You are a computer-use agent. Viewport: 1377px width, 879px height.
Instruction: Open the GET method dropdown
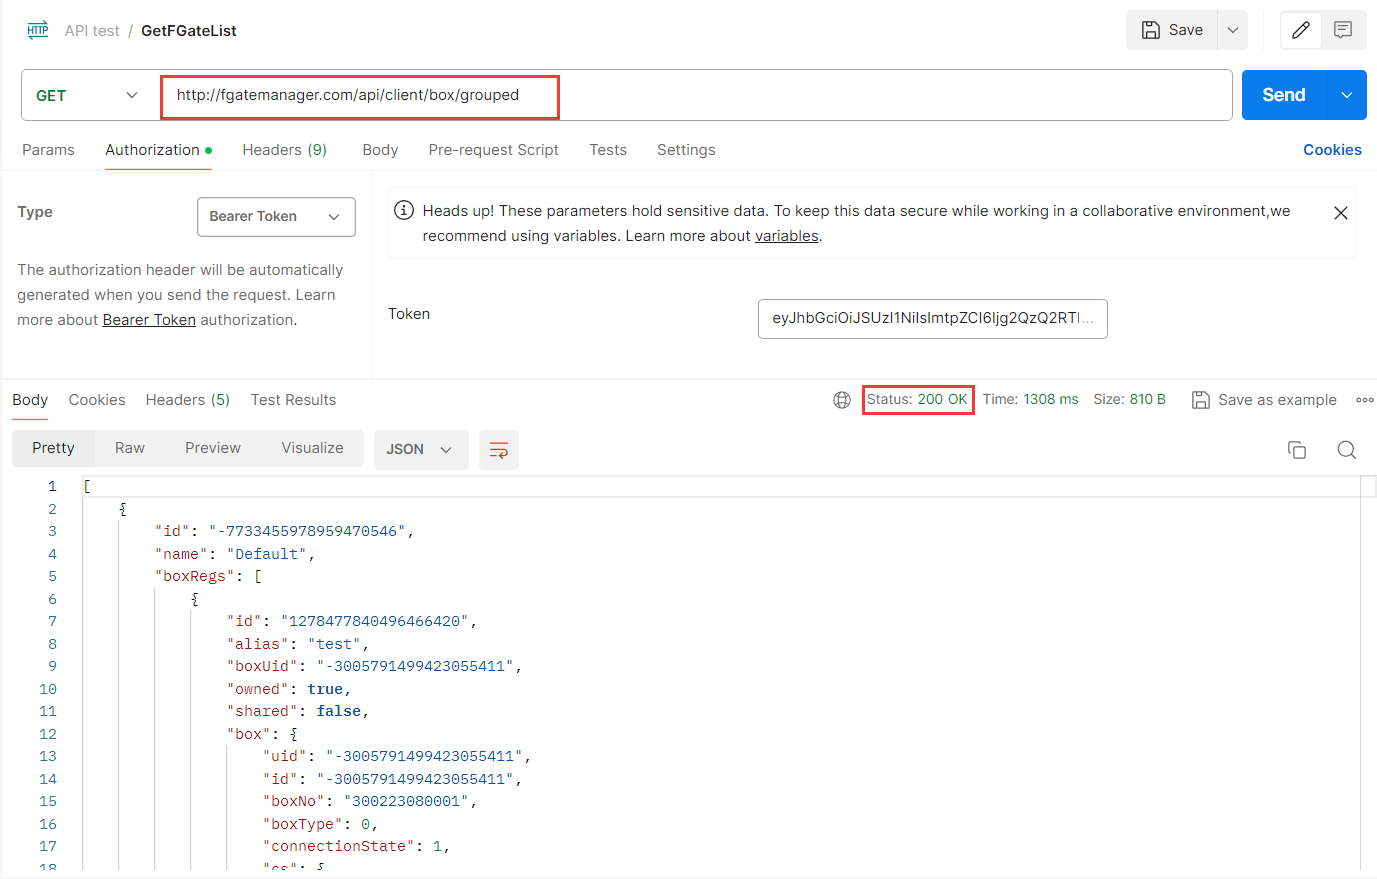88,95
